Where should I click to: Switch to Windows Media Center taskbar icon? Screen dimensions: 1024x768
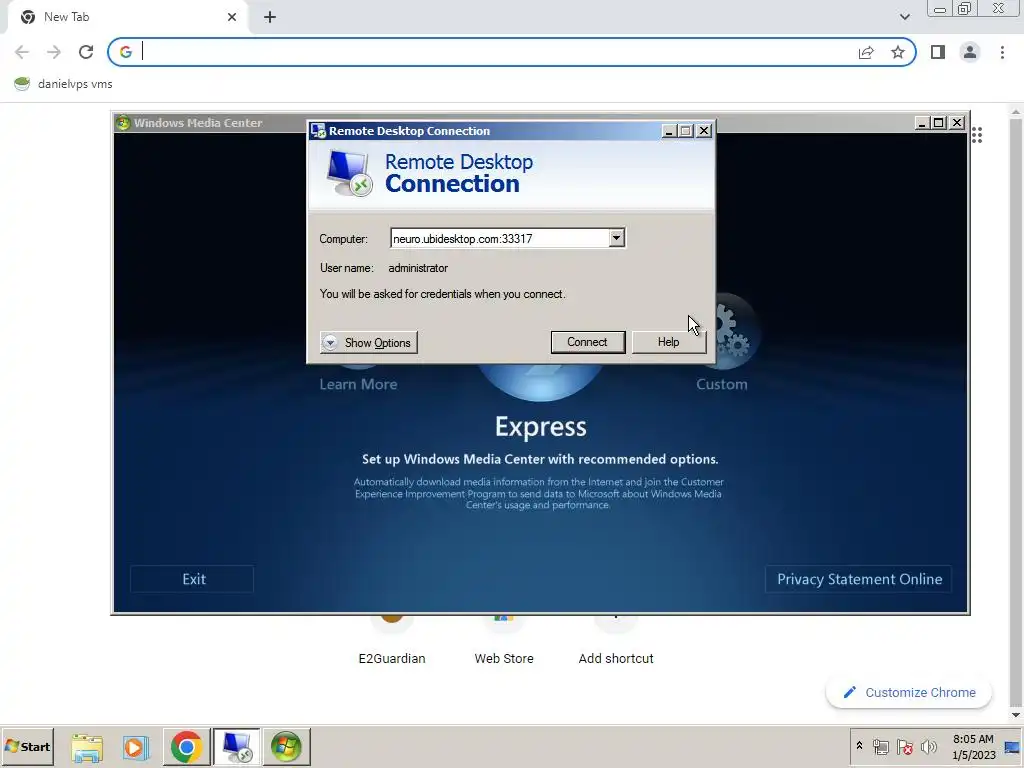tap(286, 746)
